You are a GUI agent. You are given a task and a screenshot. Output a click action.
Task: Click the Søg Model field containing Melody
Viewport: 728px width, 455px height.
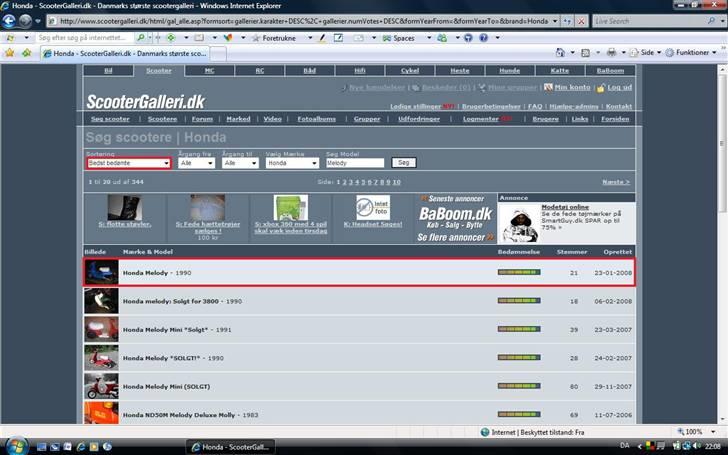(x=354, y=162)
